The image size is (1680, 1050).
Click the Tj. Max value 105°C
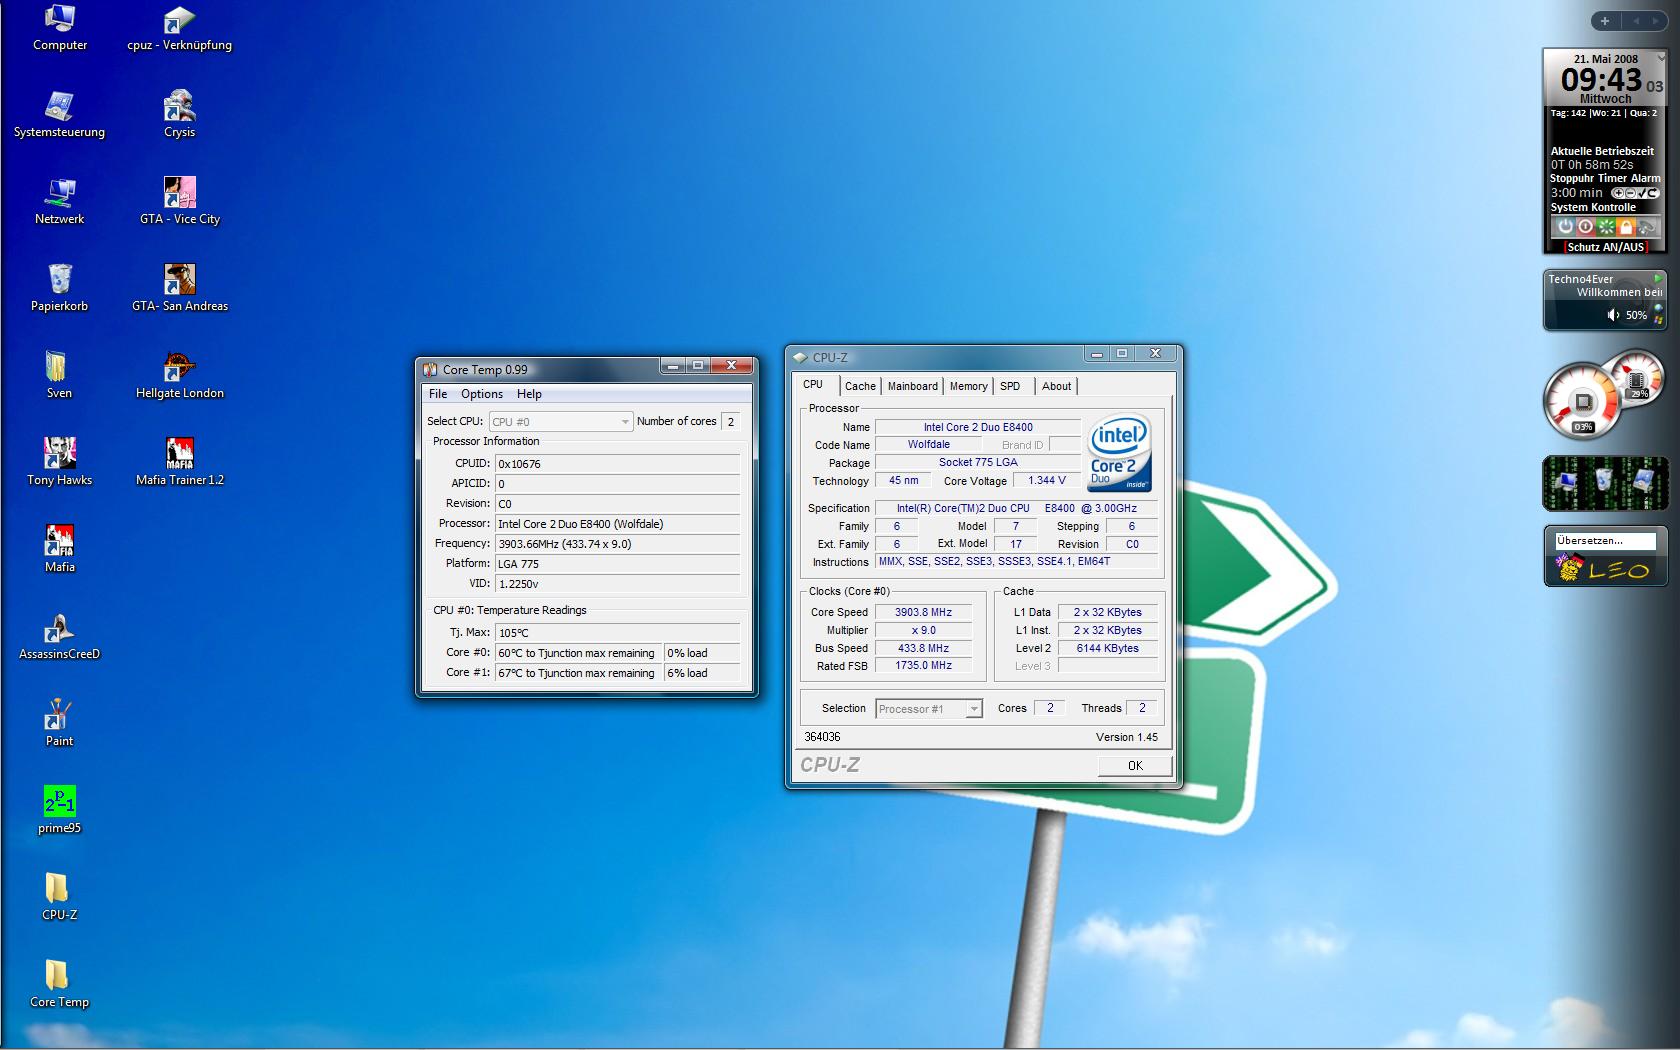[x=618, y=633]
